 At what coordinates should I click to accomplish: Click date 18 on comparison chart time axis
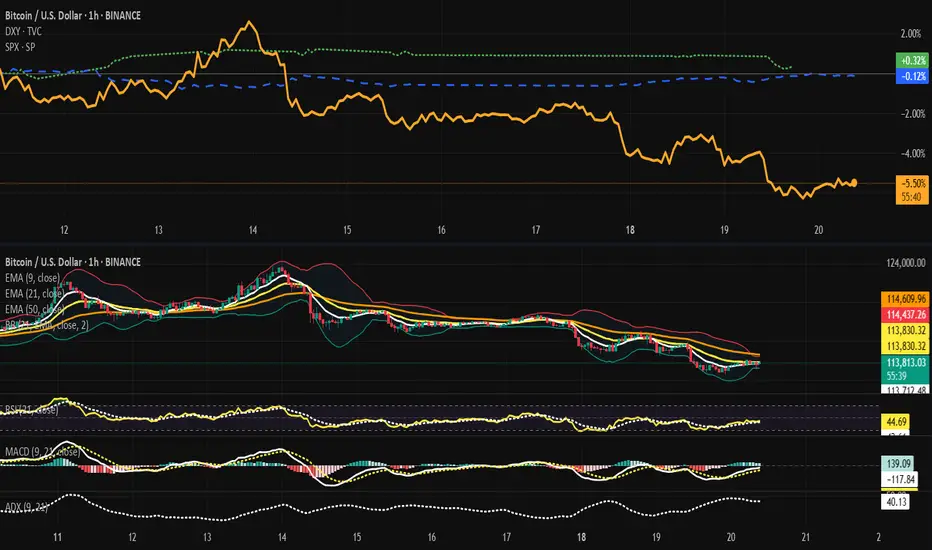click(629, 230)
